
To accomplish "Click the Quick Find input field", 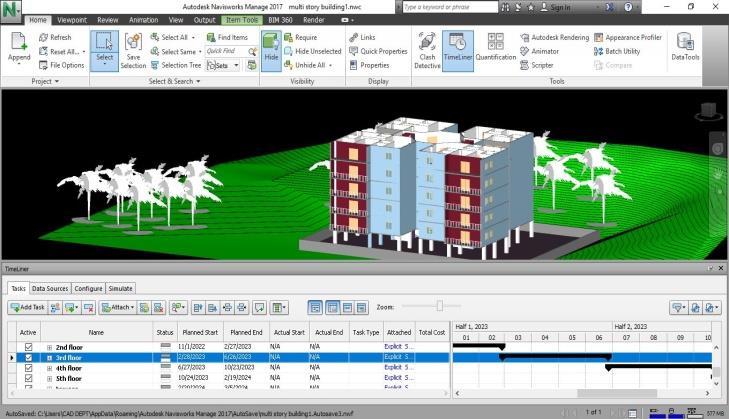I will [226, 51].
